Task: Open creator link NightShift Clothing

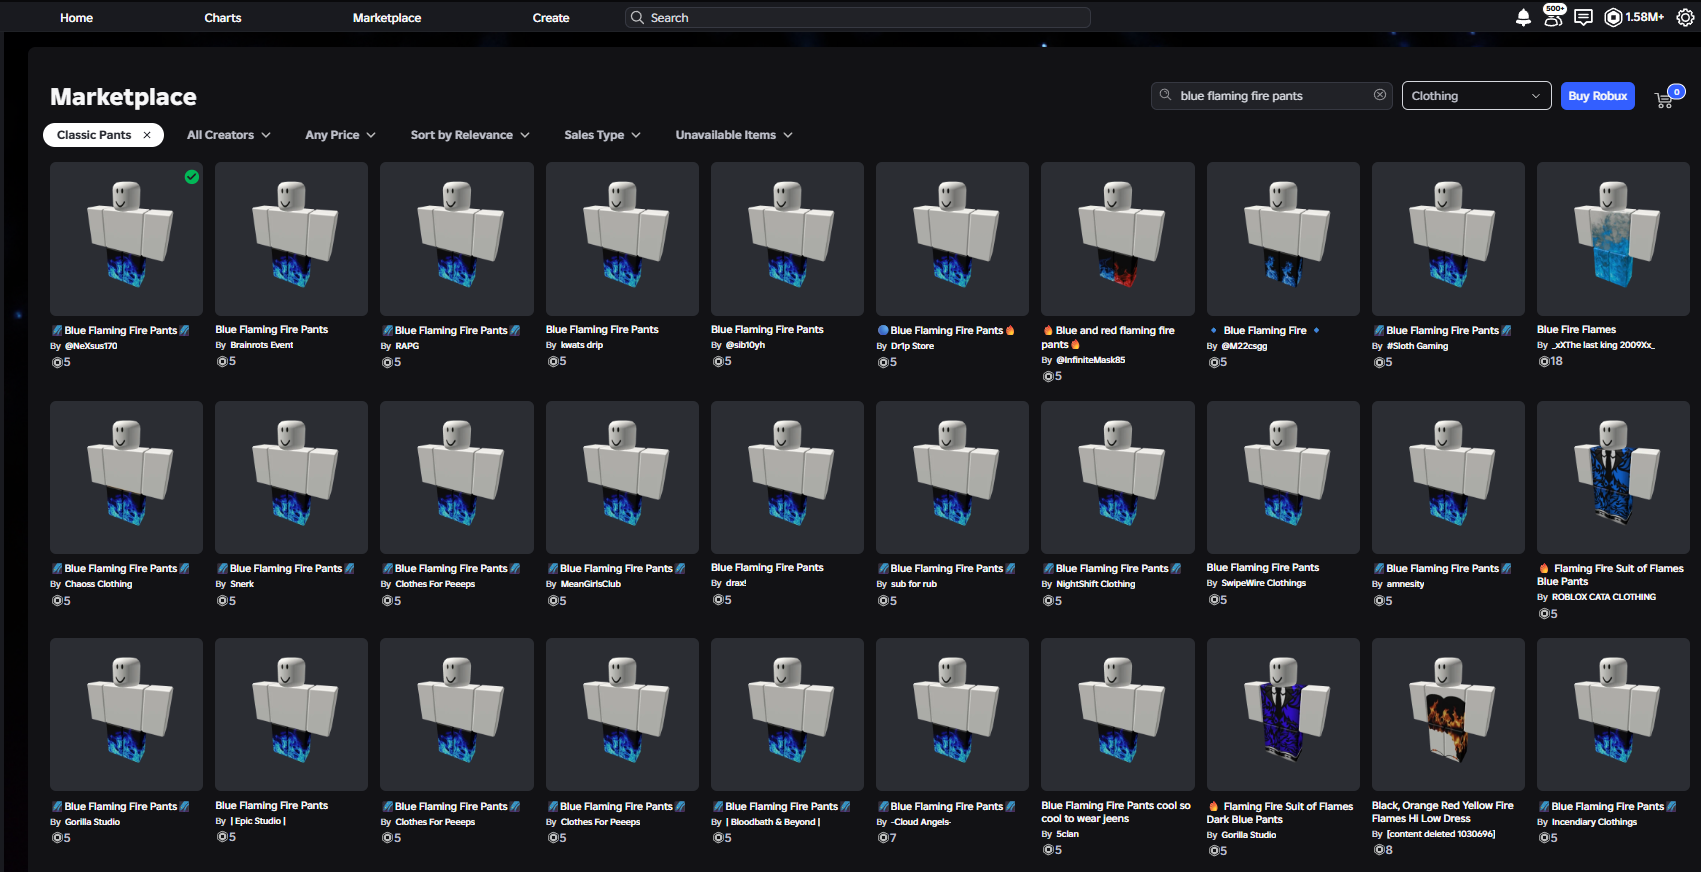Action: click(x=1096, y=584)
